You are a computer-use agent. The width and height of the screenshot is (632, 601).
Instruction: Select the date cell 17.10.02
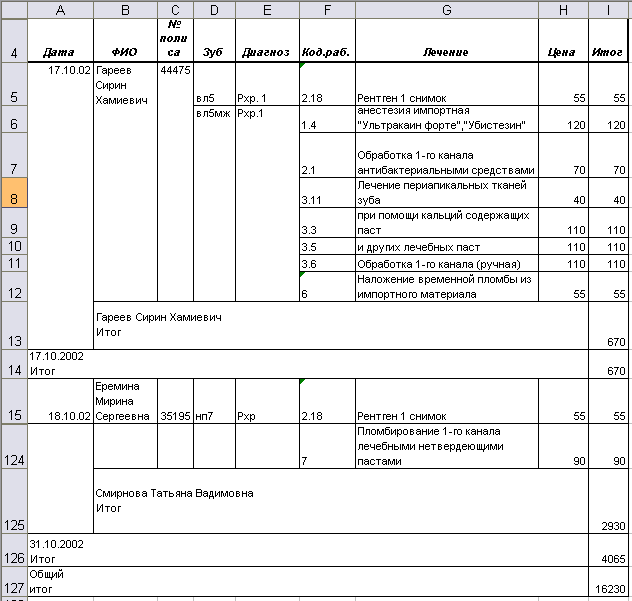coord(60,206)
